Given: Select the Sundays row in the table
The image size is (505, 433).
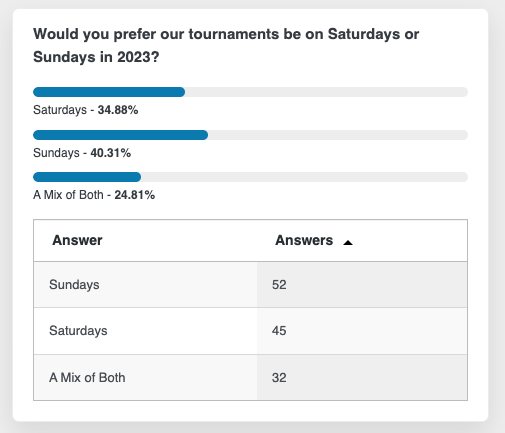Looking at the screenshot, I should click(250, 285).
